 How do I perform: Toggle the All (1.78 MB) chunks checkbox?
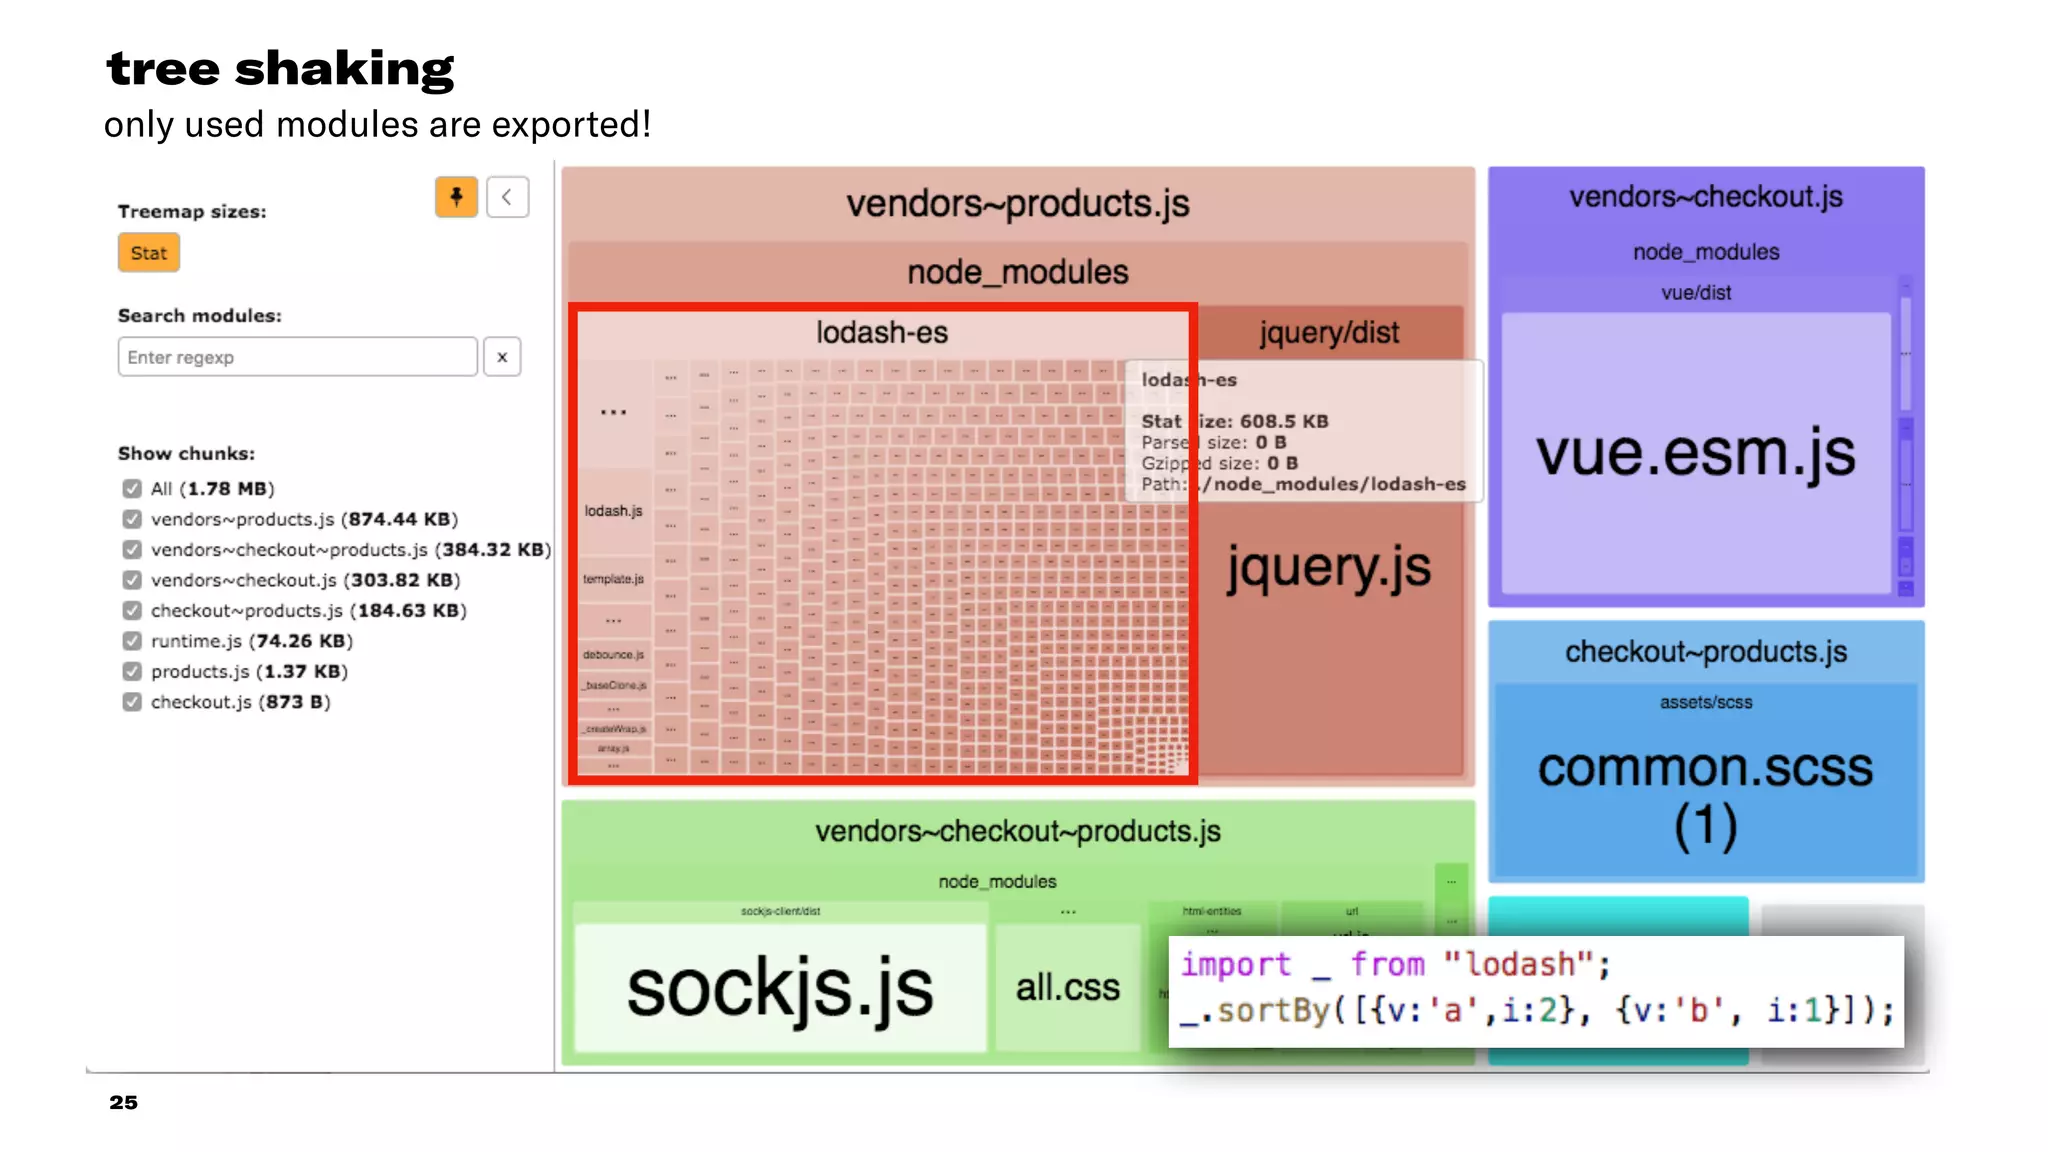point(132,489)
